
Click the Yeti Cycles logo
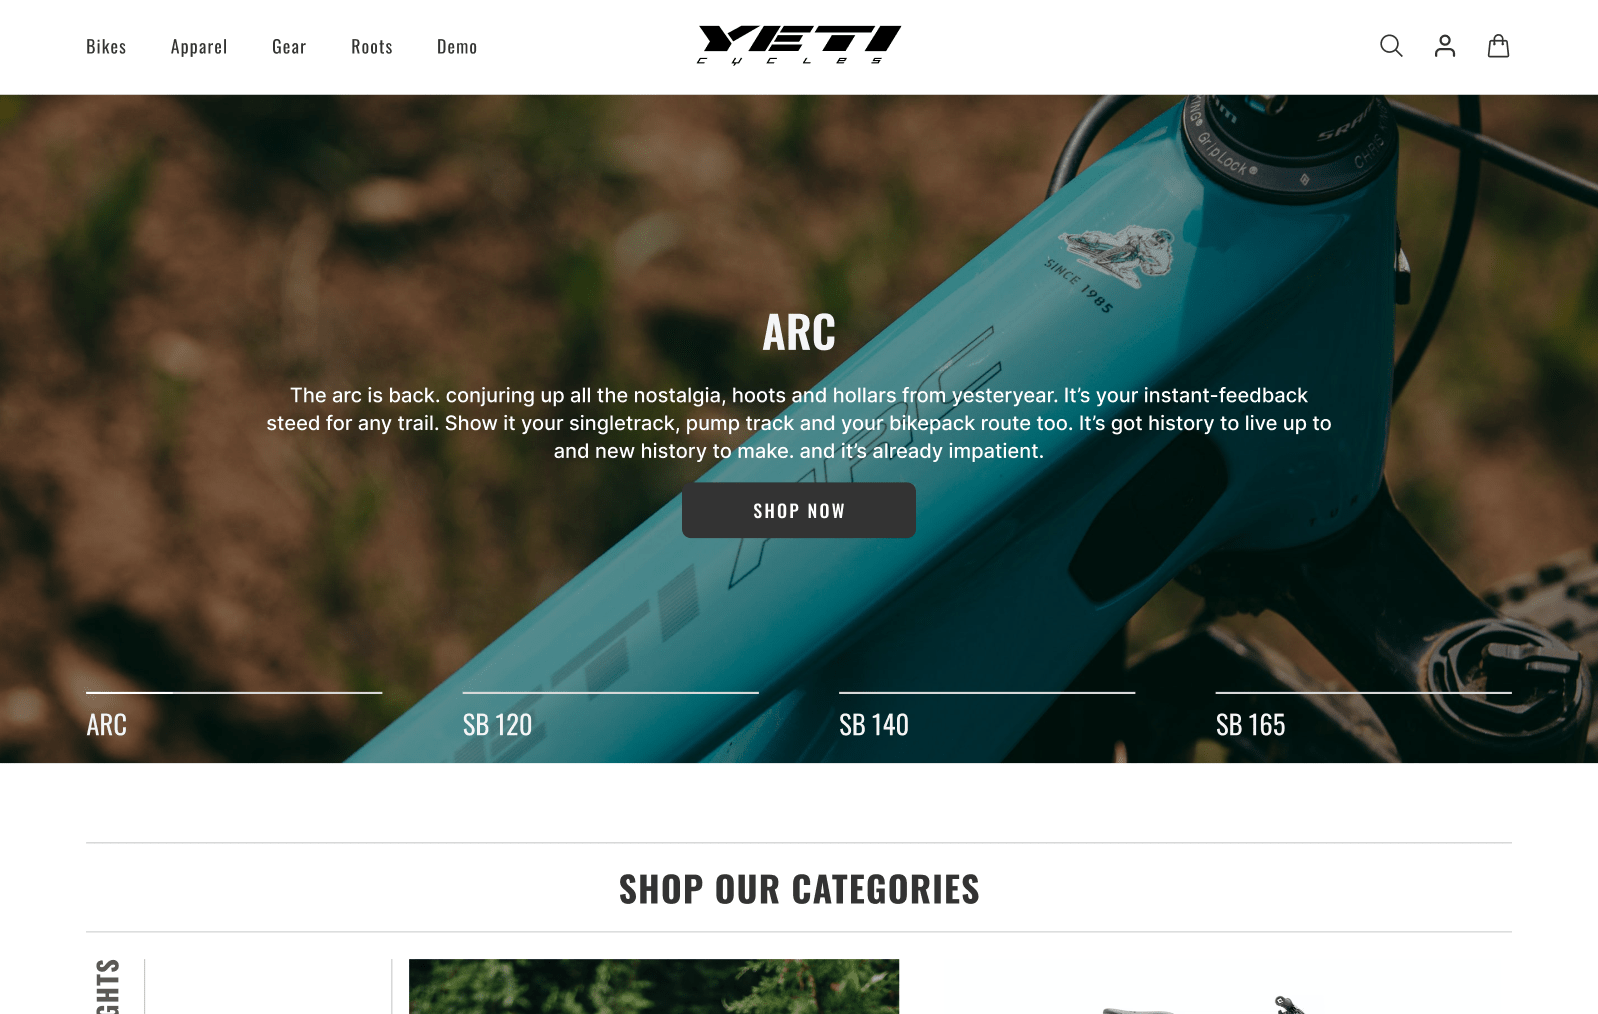[799, 45]
